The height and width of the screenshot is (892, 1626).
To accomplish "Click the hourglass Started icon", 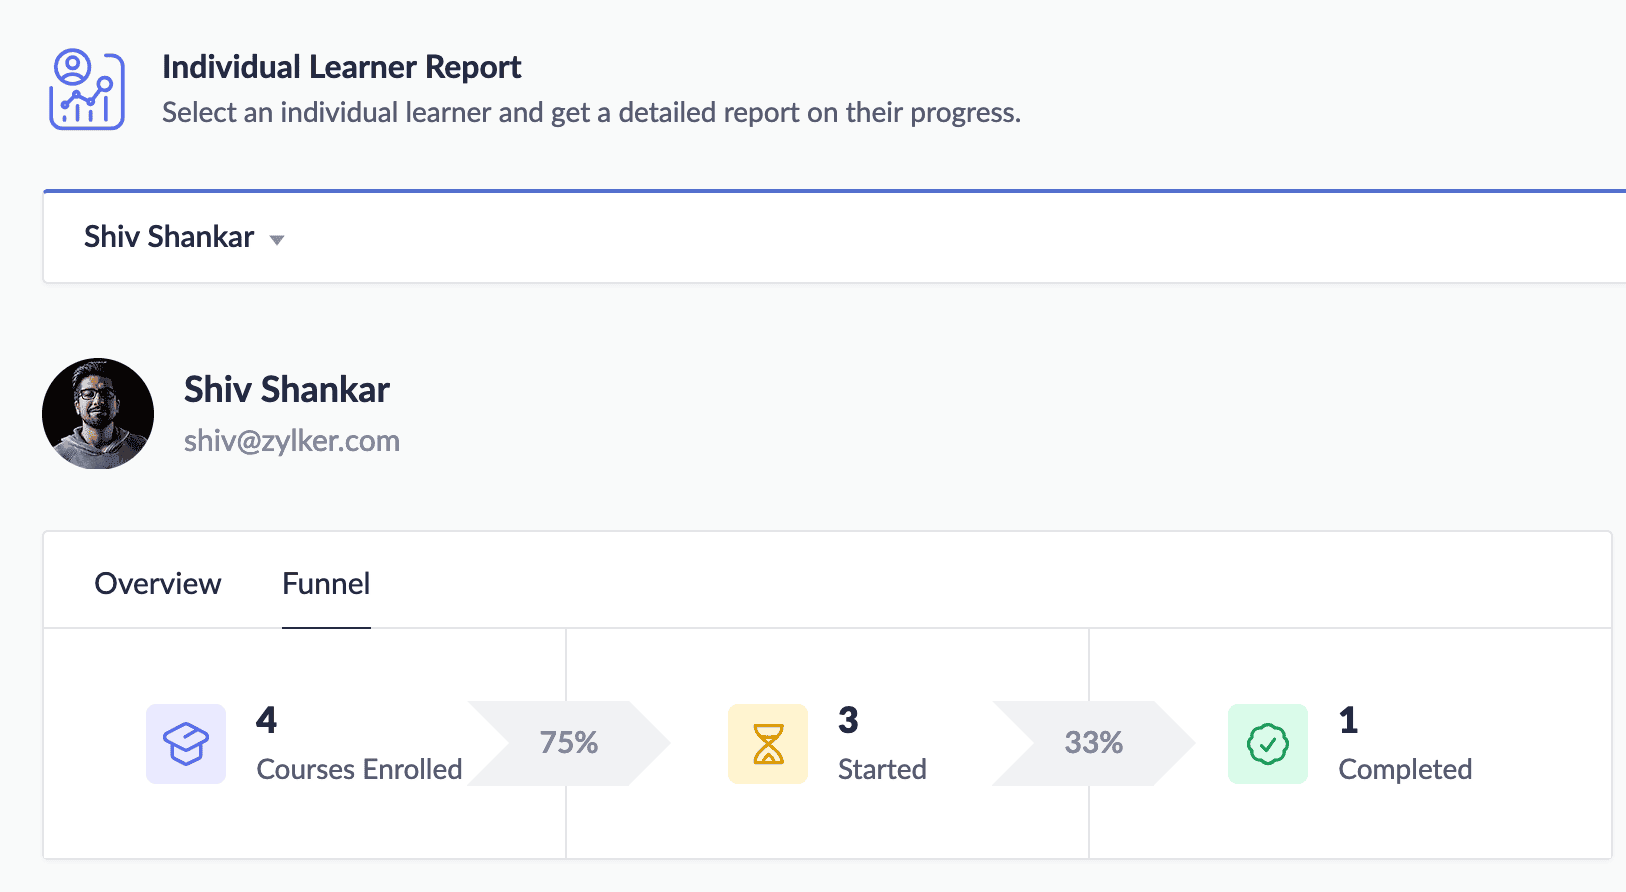I will (x=768, y=744).
